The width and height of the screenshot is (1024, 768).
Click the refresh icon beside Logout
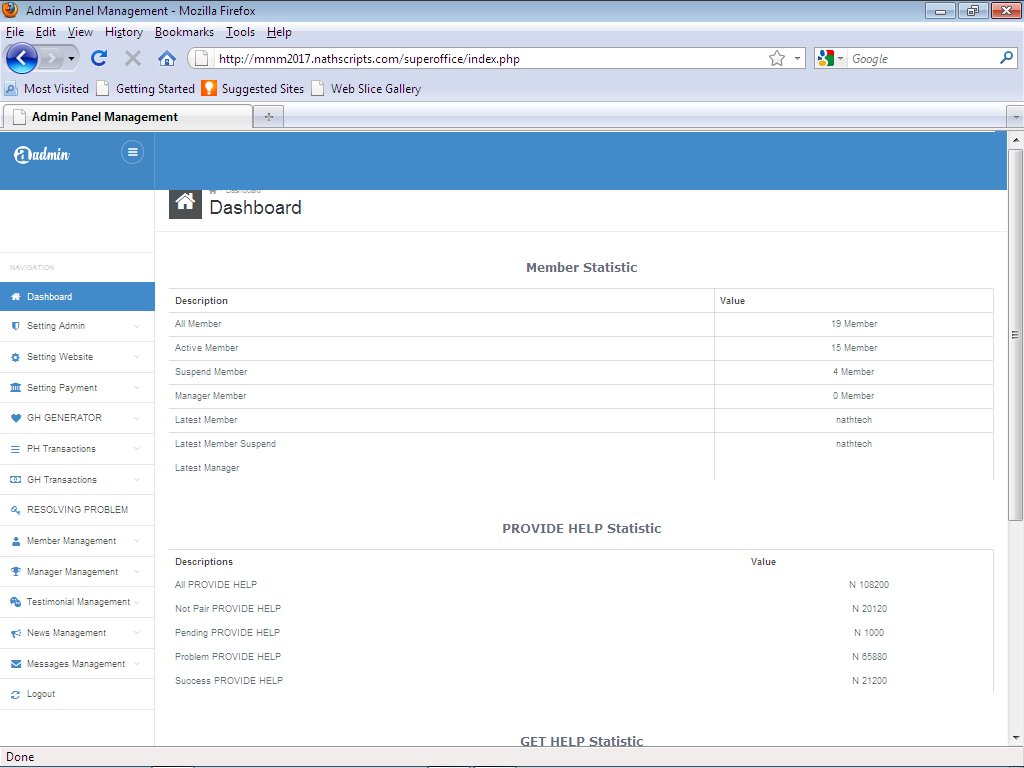click(x=14, y=694)
